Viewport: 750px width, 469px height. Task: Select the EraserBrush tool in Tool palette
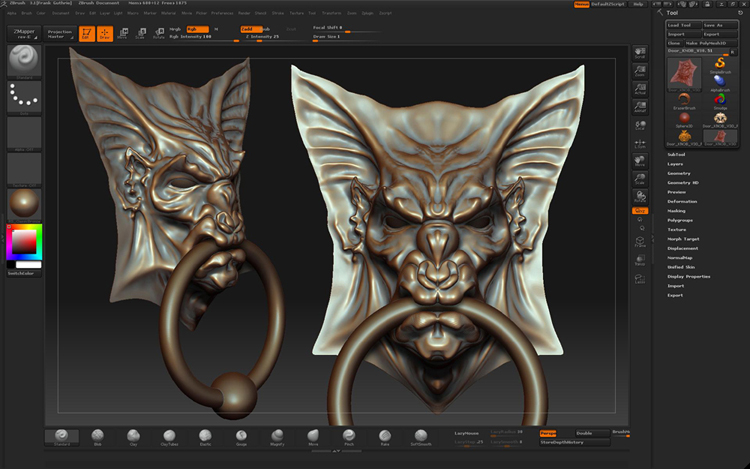tap(684, 101)
